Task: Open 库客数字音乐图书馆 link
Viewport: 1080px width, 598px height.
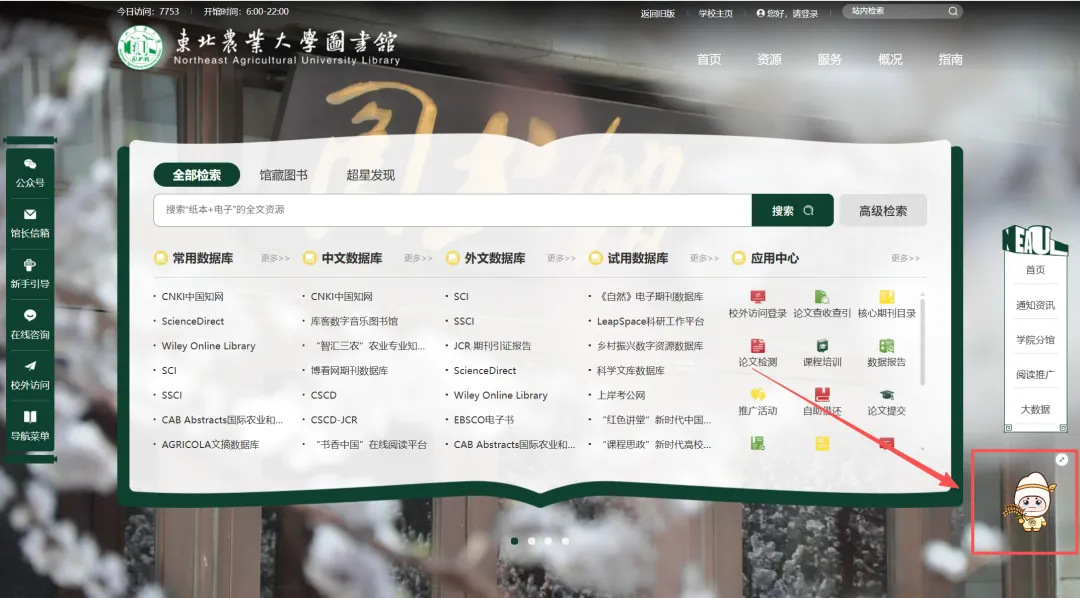Action: pyautogui.click(x=354, y=321)
